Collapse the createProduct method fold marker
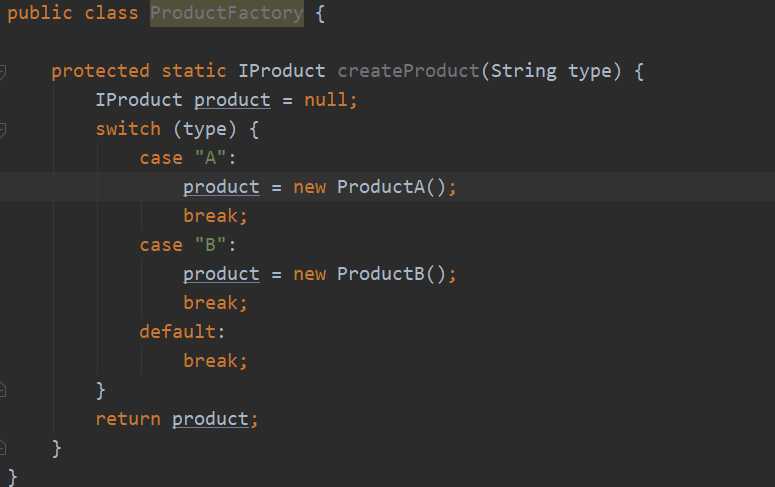This screenshot has width=775, height=487. click(x=2, y=72)
